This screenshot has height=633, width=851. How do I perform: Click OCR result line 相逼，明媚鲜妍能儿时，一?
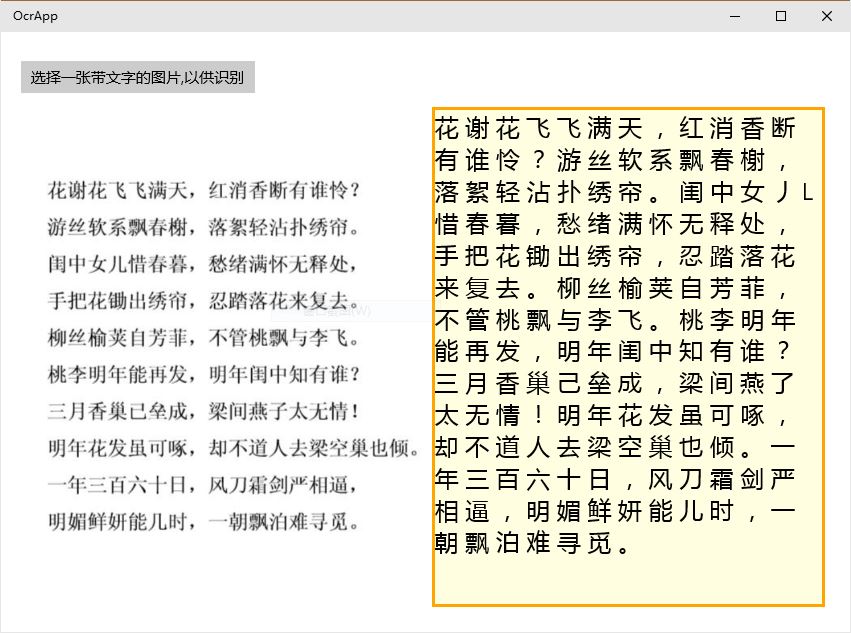[x=615, y=511]
